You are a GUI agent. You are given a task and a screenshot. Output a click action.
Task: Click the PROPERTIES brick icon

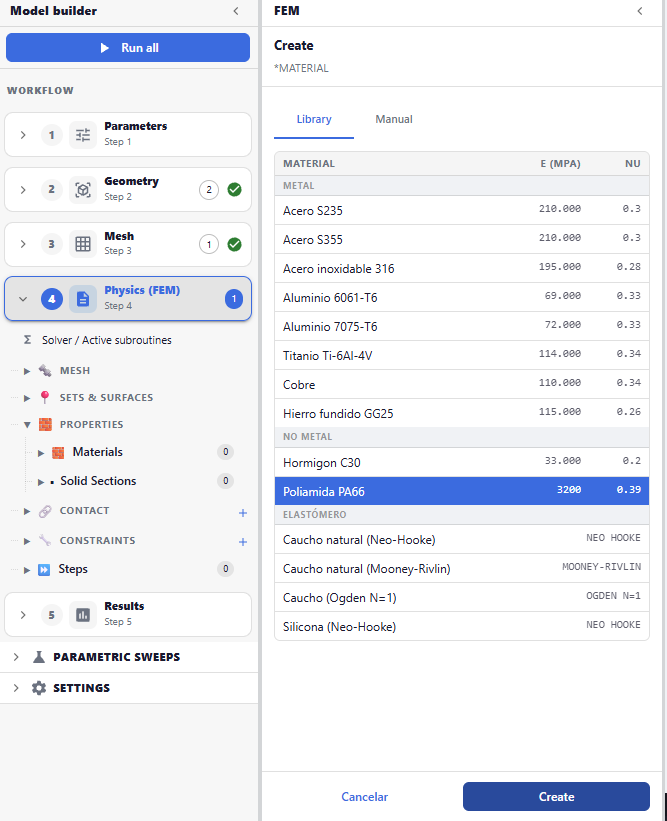46,424
